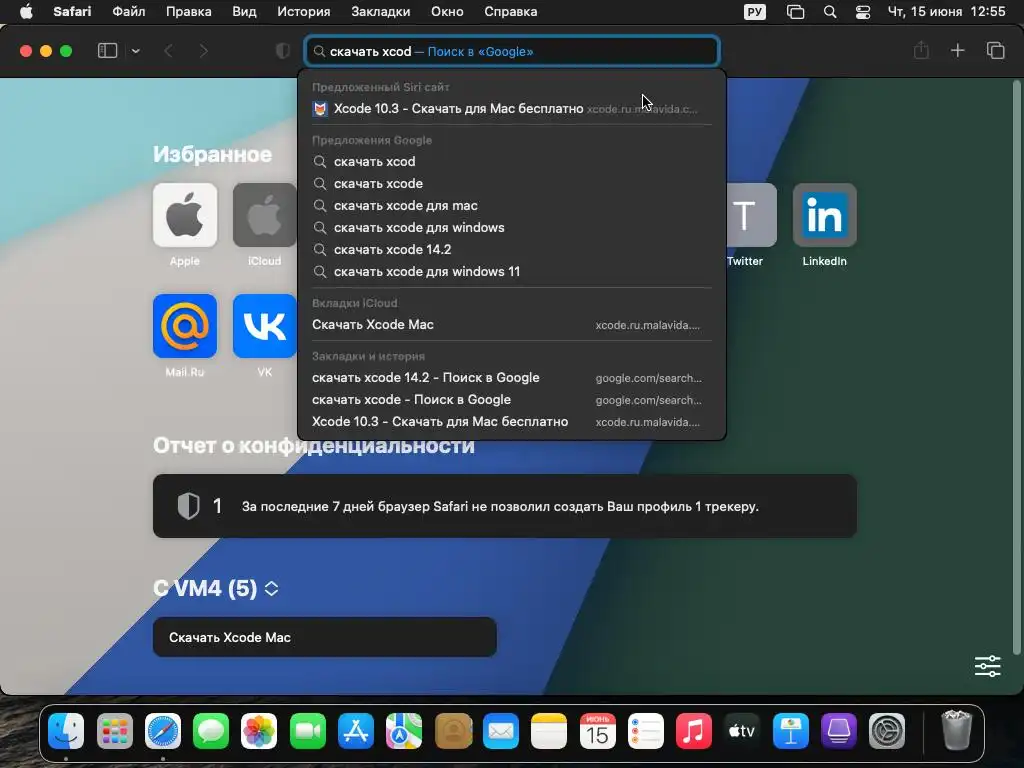1024x768 pixels.
Task: Open Messages from the Dock
Action: [211, 731]
